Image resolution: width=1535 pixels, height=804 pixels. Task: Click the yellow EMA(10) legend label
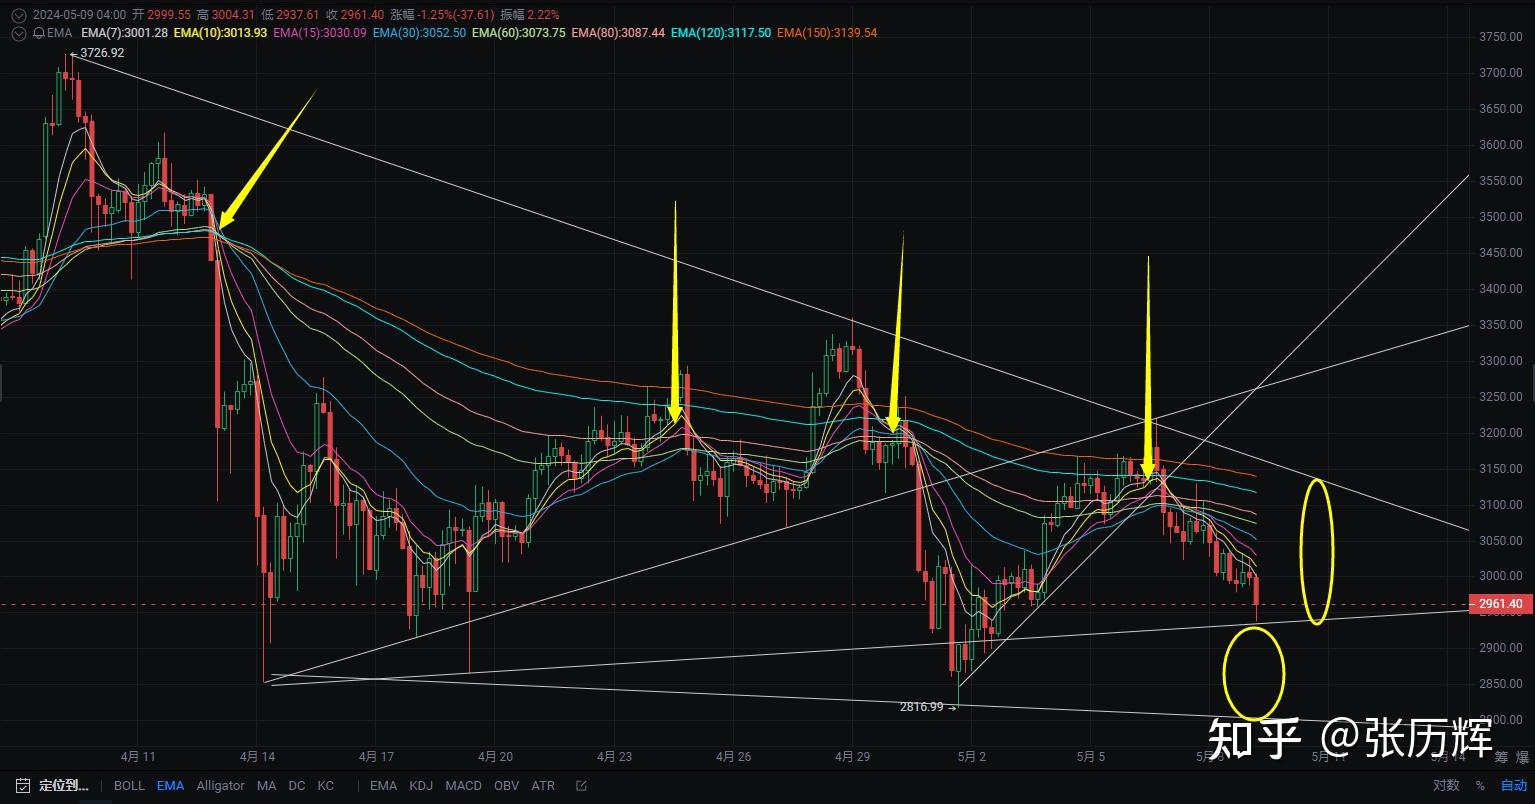tap(220, 33)
